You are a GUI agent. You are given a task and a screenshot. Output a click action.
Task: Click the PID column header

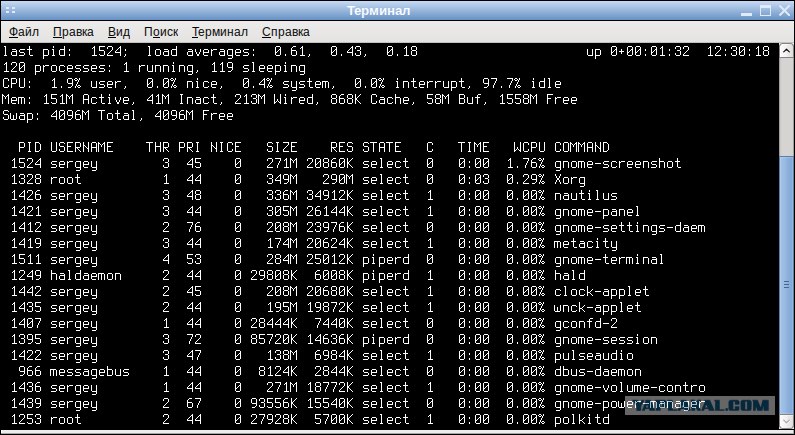[x=30, y=148]
